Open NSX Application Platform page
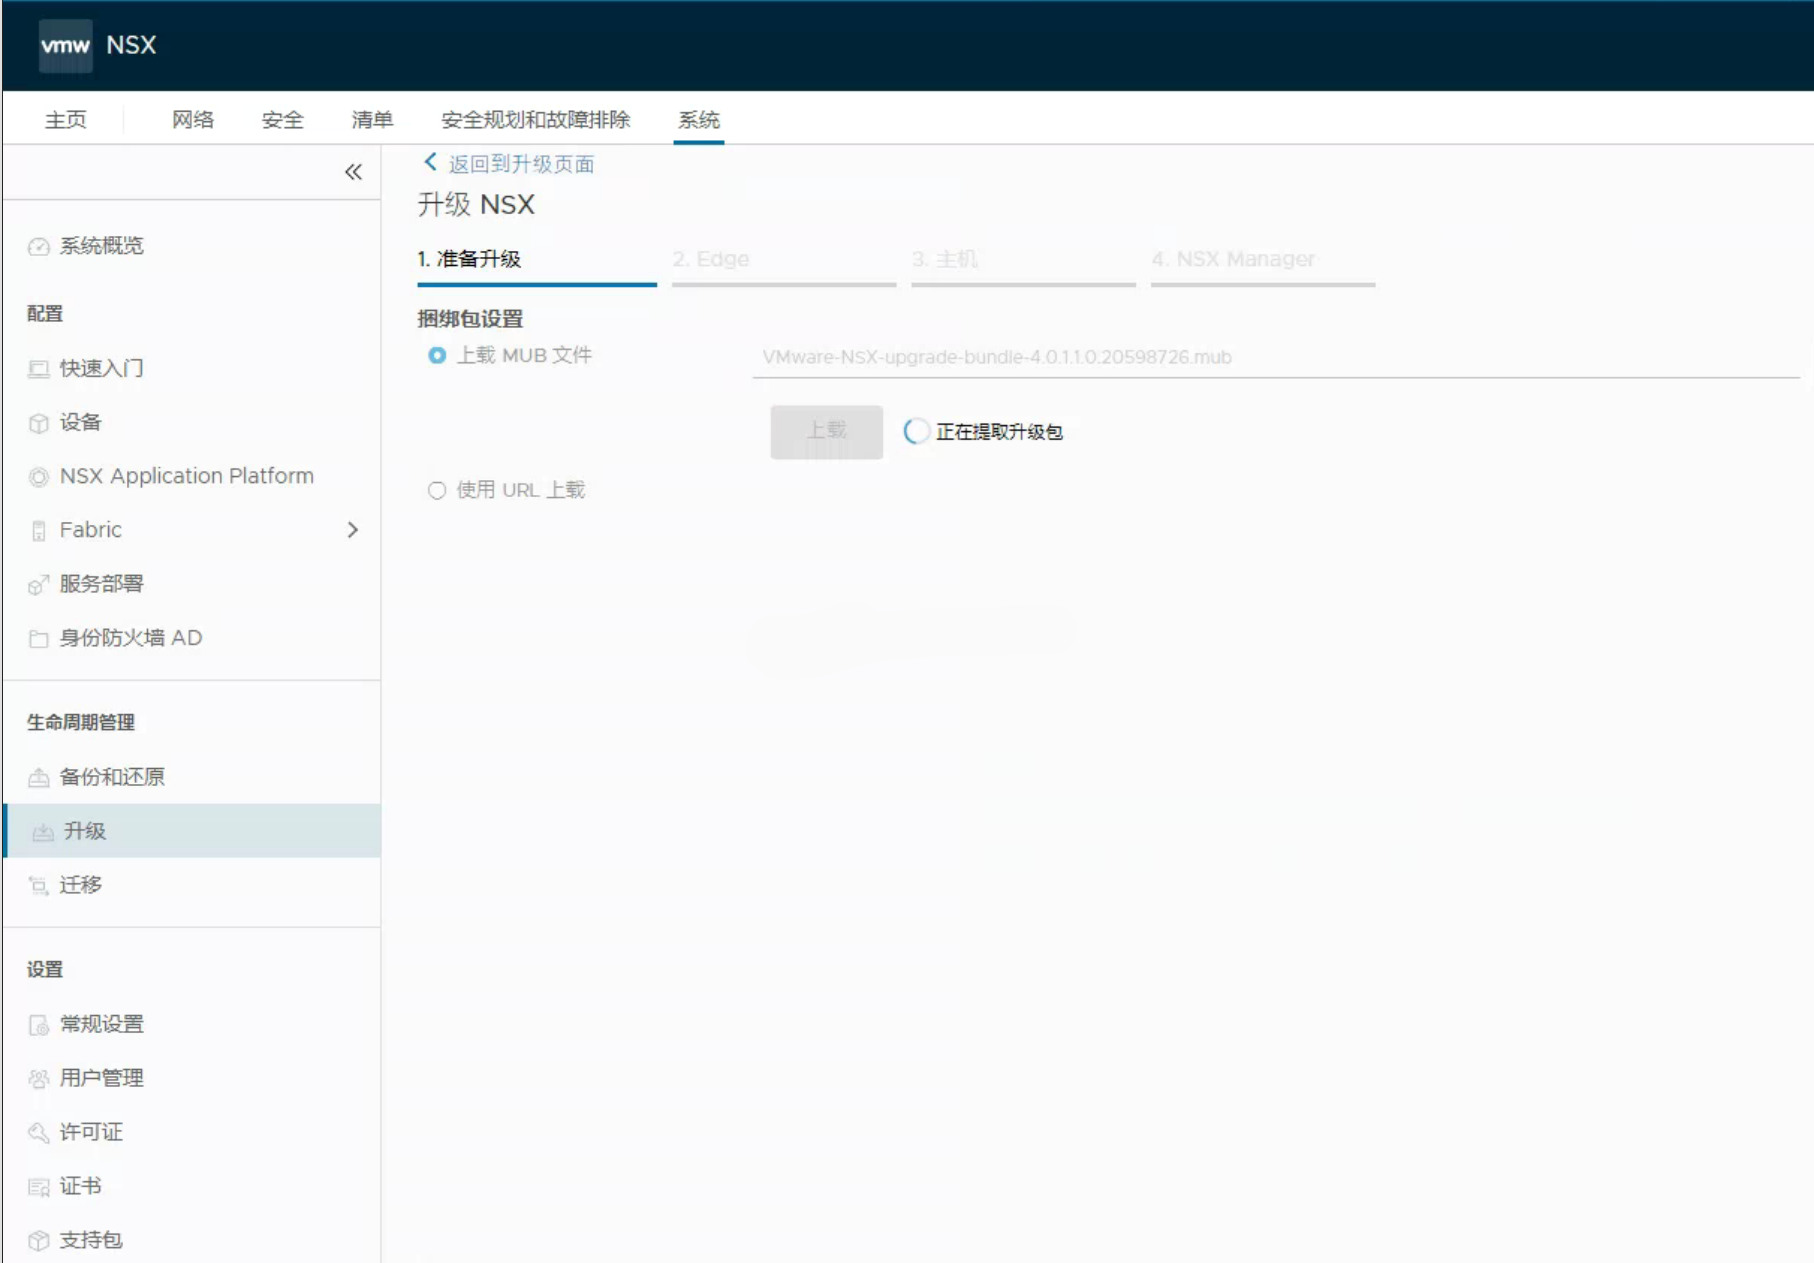Viewport: 1814px width, 1263px height. 187,476
